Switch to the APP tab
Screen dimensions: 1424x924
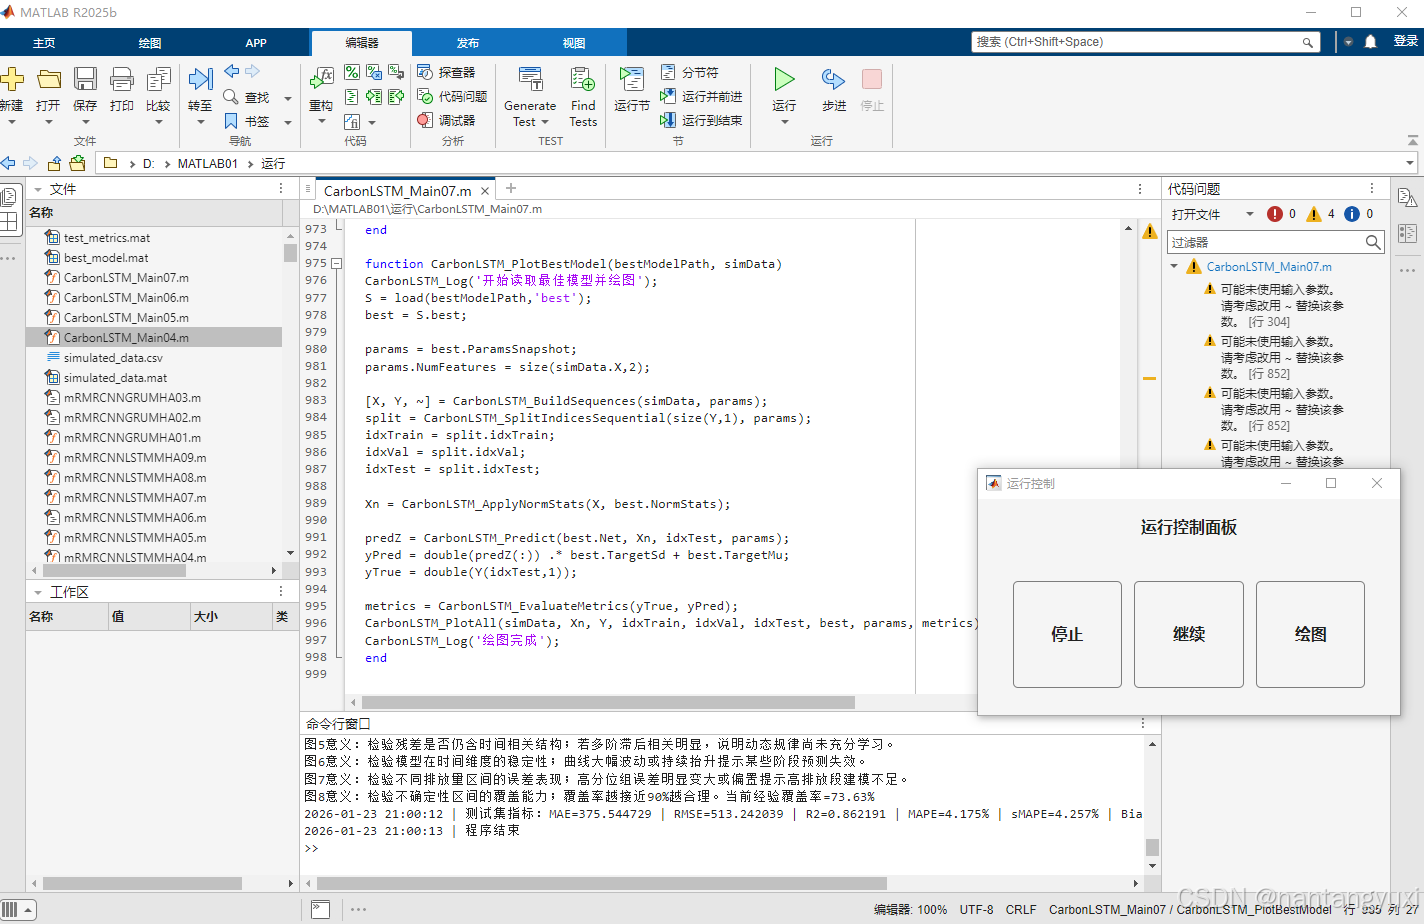click(x=256, y=43)
